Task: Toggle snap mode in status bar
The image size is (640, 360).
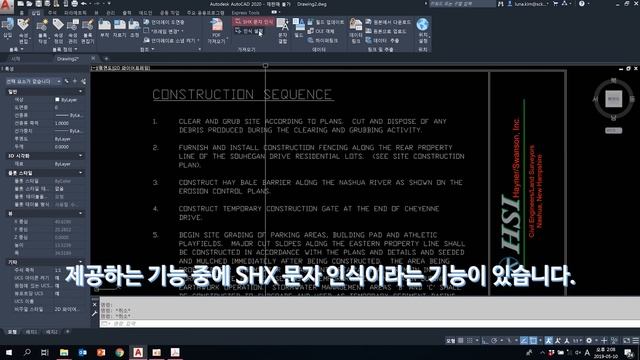Action: click(x=470, y=340)
